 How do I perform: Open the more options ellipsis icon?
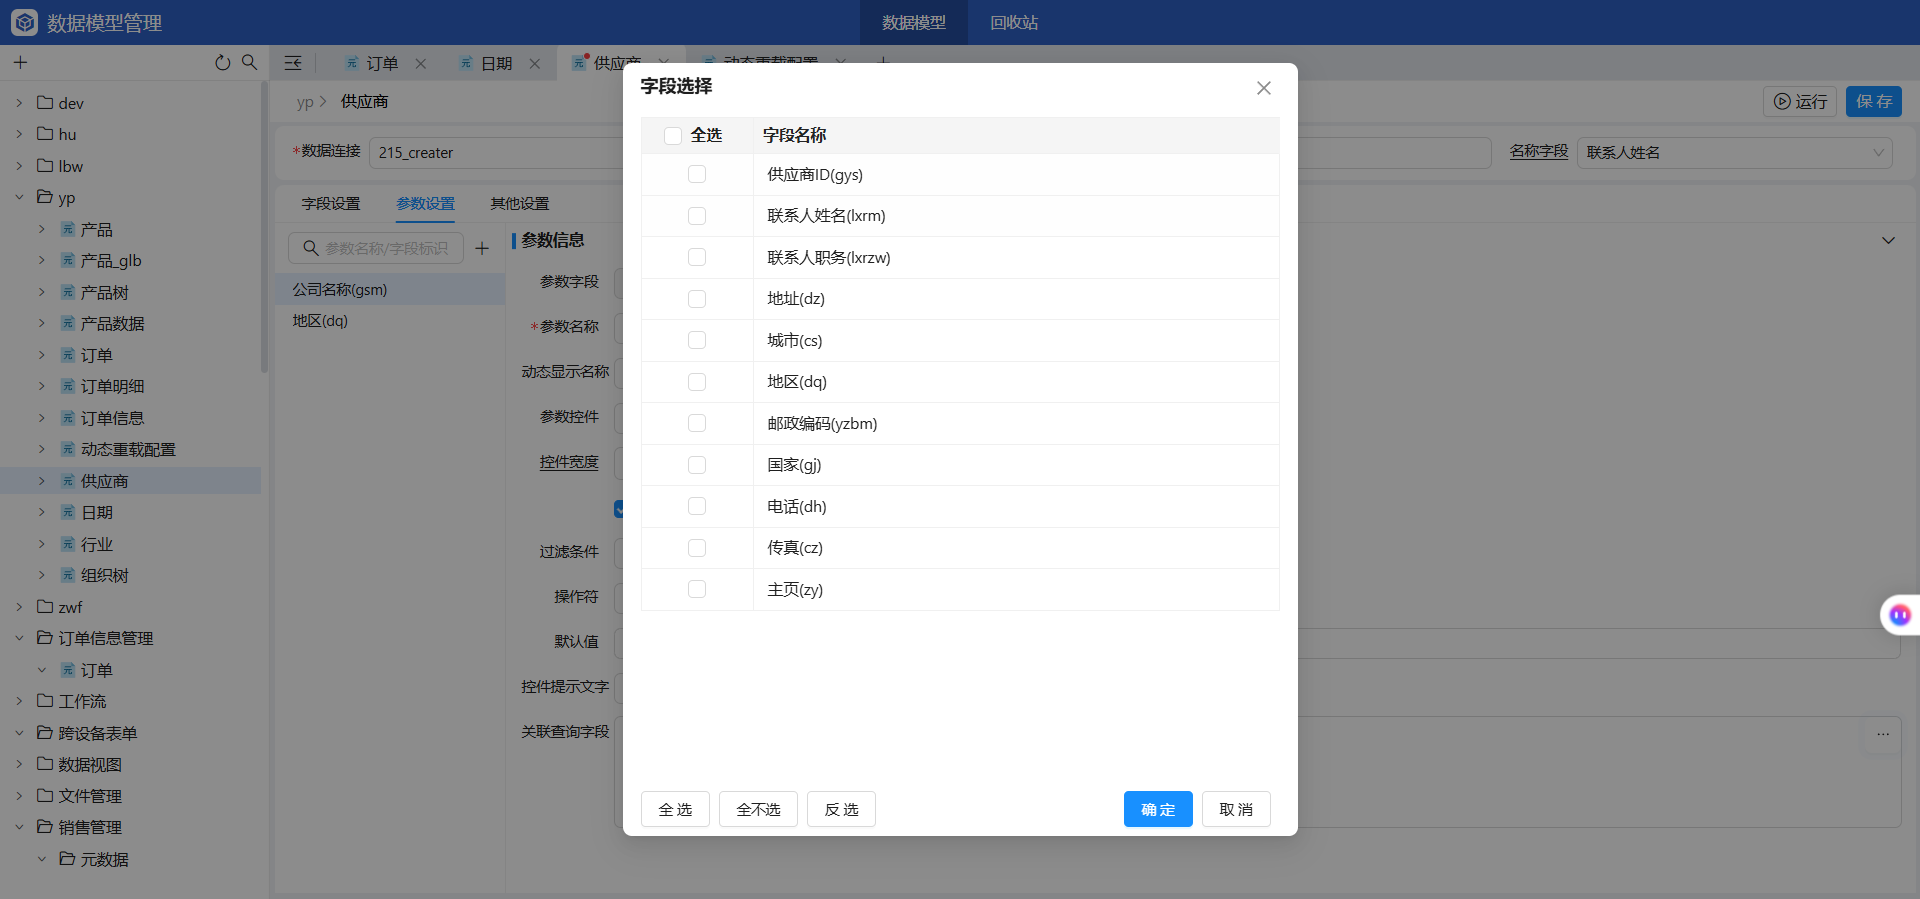click(x=1883, y=734)
